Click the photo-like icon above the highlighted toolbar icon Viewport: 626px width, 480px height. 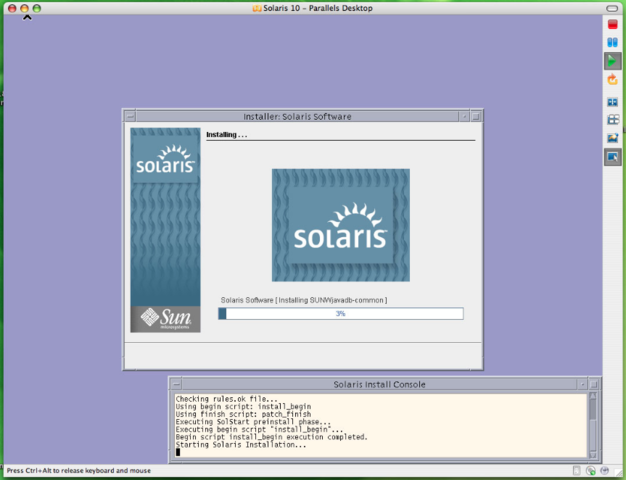(x=612, y=138)
